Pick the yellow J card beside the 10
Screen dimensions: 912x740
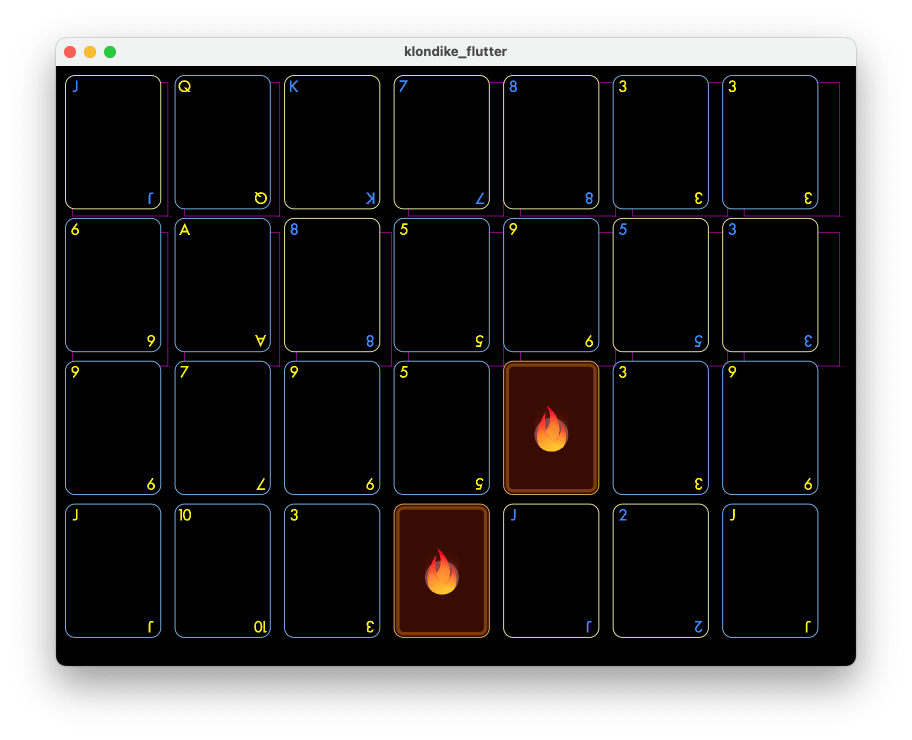[x=113, y=571]
